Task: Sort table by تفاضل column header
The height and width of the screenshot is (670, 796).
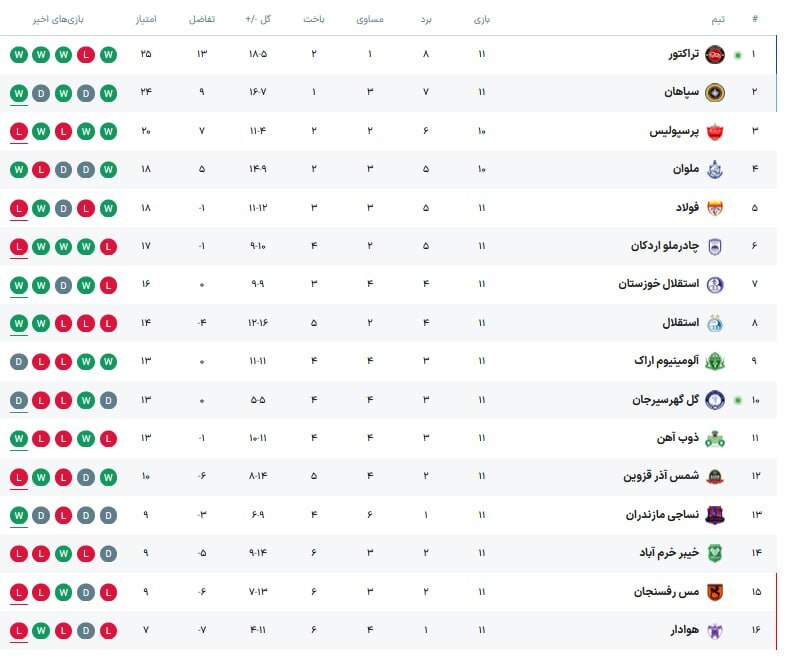Action: click(202, 19)
